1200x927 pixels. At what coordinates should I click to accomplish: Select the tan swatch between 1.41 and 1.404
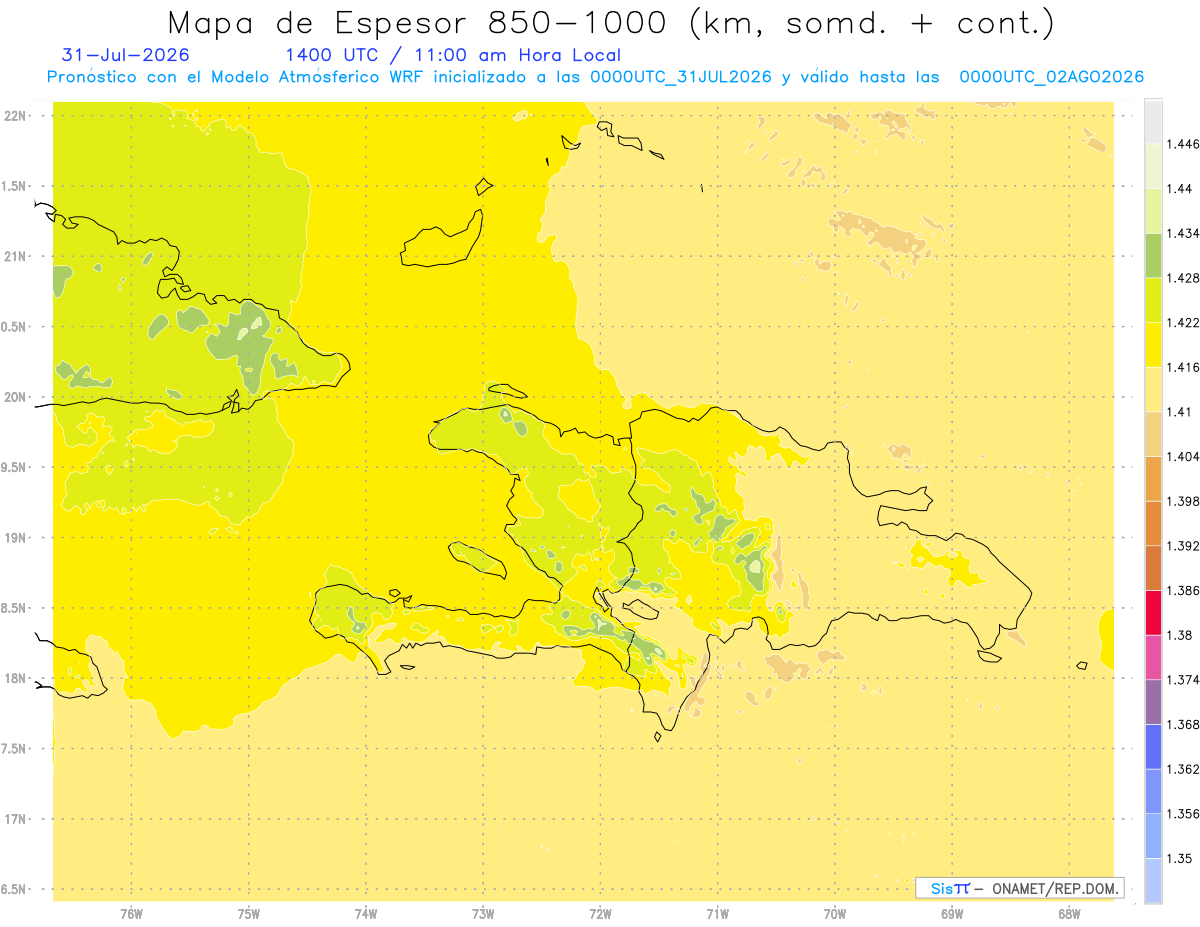(x=1153, y=434)
